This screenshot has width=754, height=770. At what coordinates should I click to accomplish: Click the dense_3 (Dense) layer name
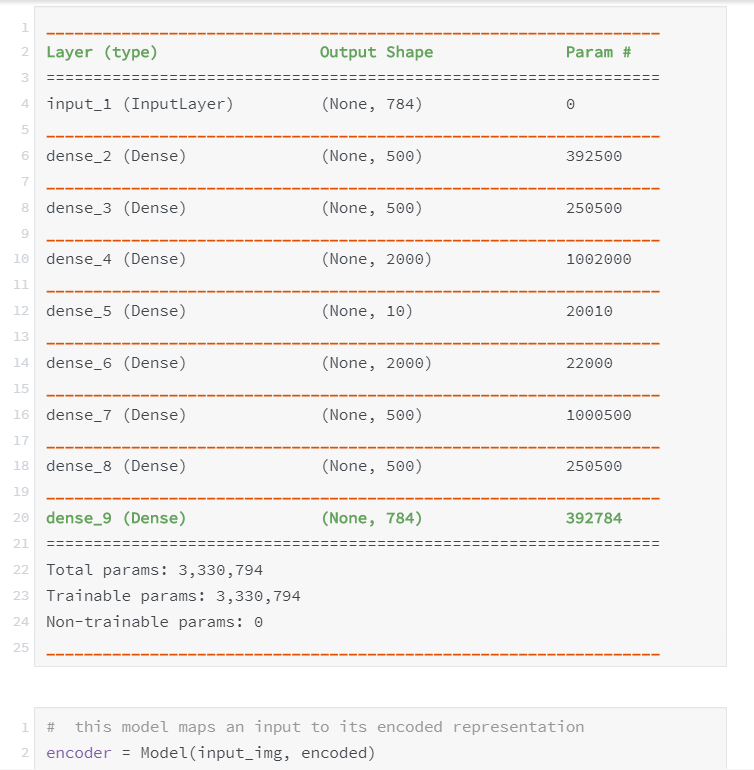(x=116, y=208)
